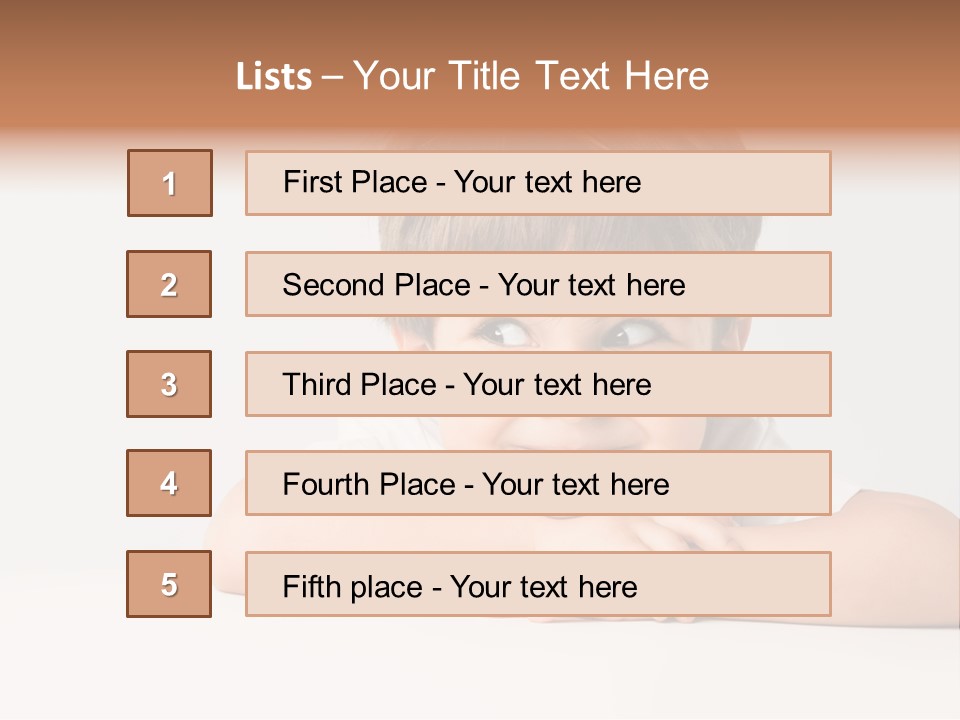Click the Fourth Place text bar
Screen dimensions: 960x720
pyautogui.click(x=538, y=484)
